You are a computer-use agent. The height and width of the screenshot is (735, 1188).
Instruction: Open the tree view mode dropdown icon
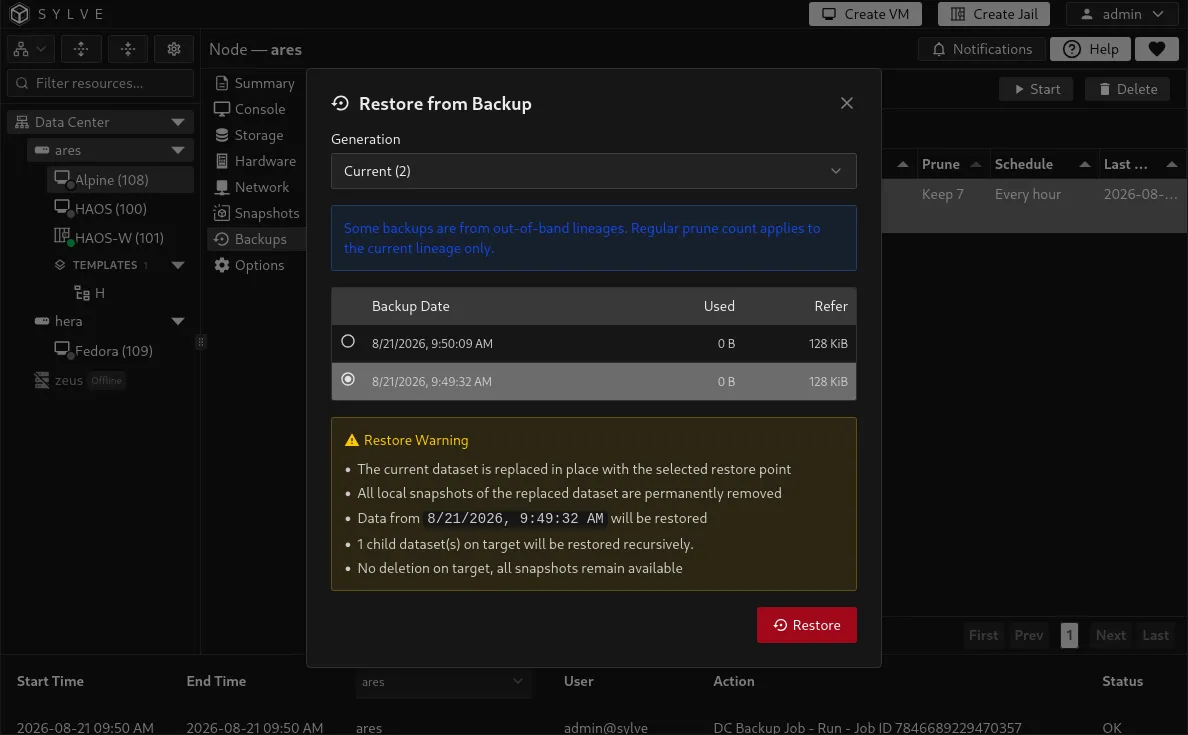[30, 49]
